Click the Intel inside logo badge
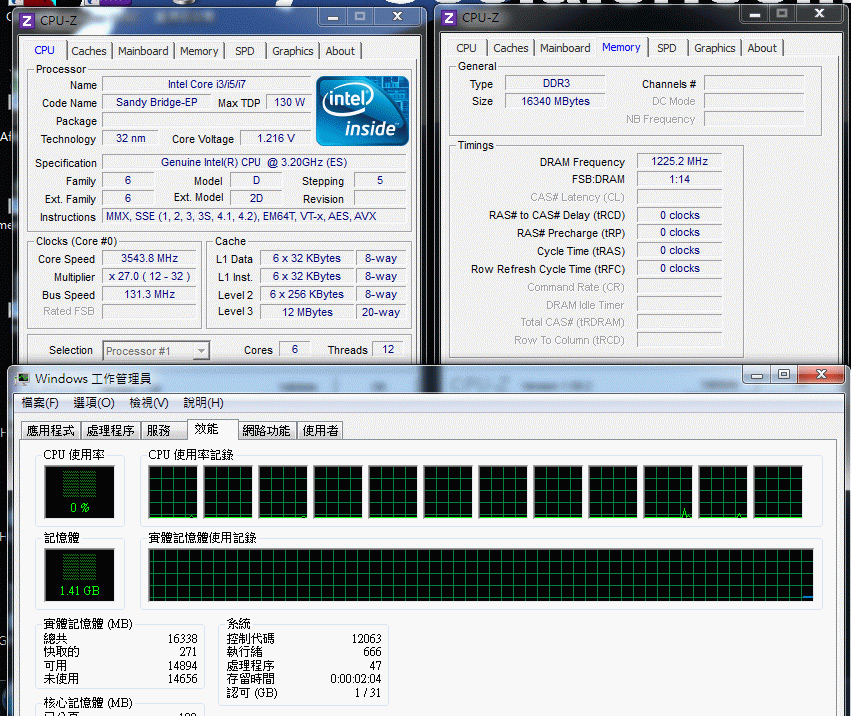This screenshot has width=851, height=716. [x=362, y=111]
